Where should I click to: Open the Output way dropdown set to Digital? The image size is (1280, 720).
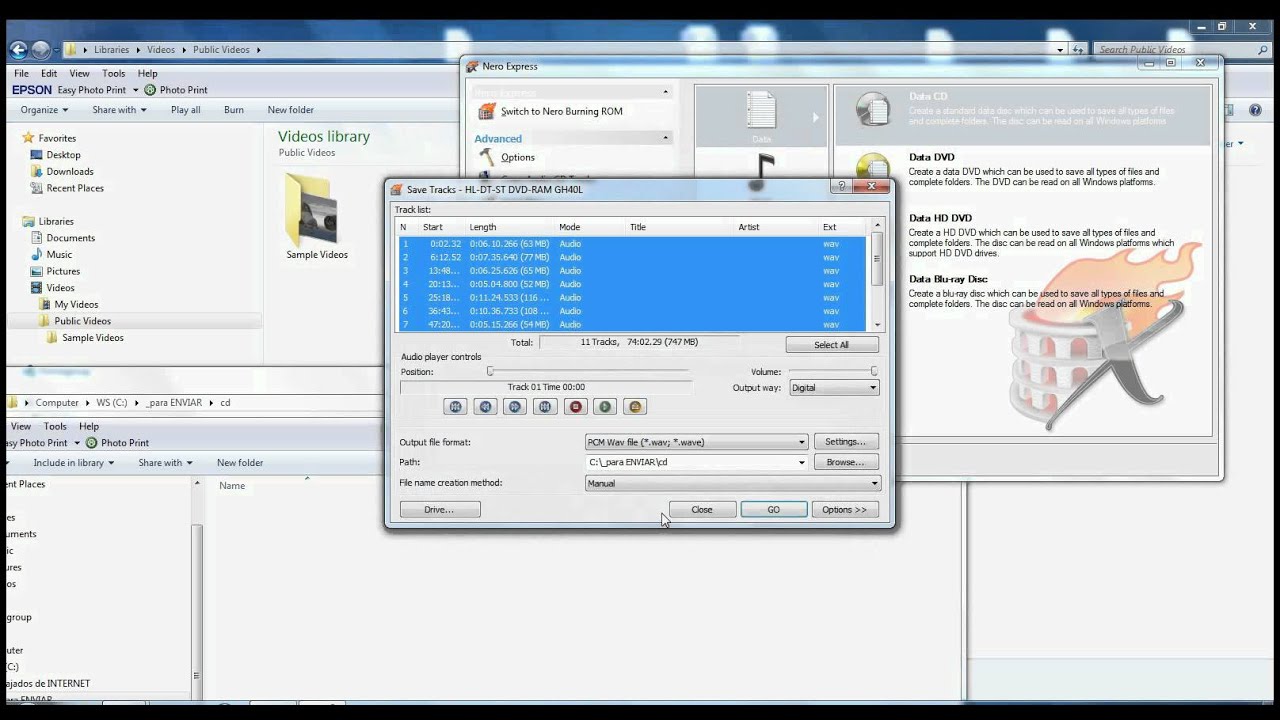coord(834,388)
